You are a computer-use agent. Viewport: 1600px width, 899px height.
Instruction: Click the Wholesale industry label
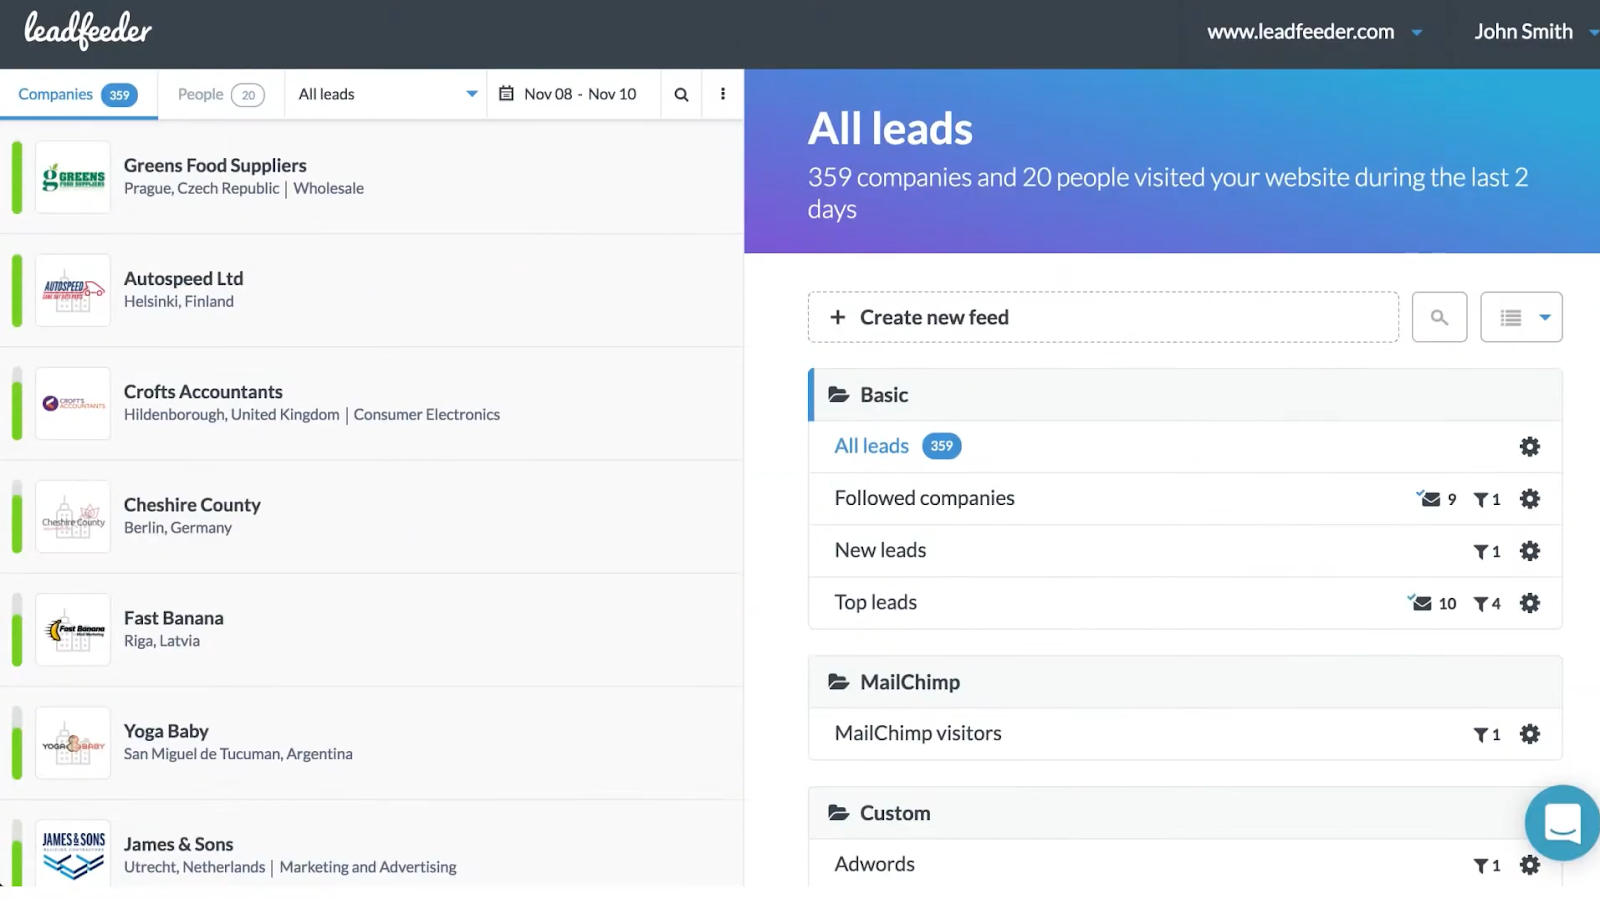point(328,188)
